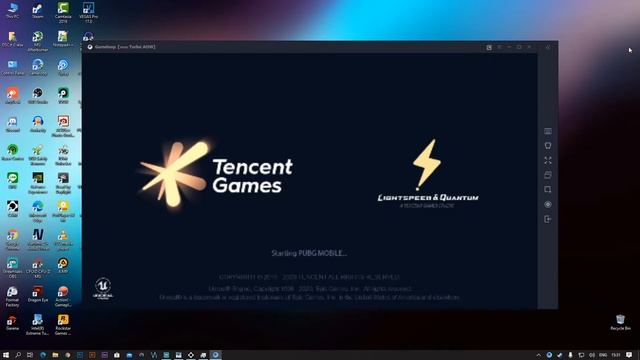Viewport: 640px width, 360px height.
Task: Select This PC desktop icon
Action: (x=12, y=11)
